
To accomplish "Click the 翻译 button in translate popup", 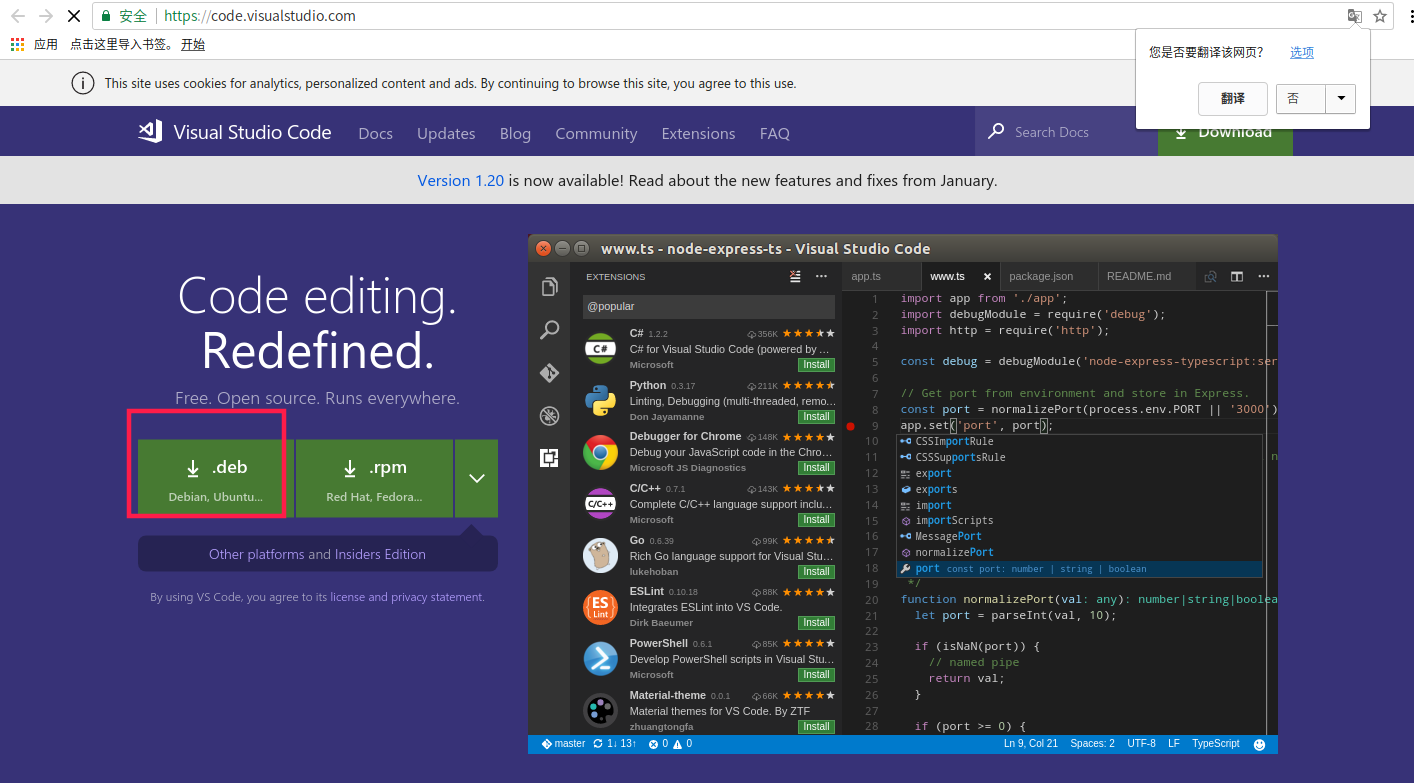I will (x=1233, y=98).
